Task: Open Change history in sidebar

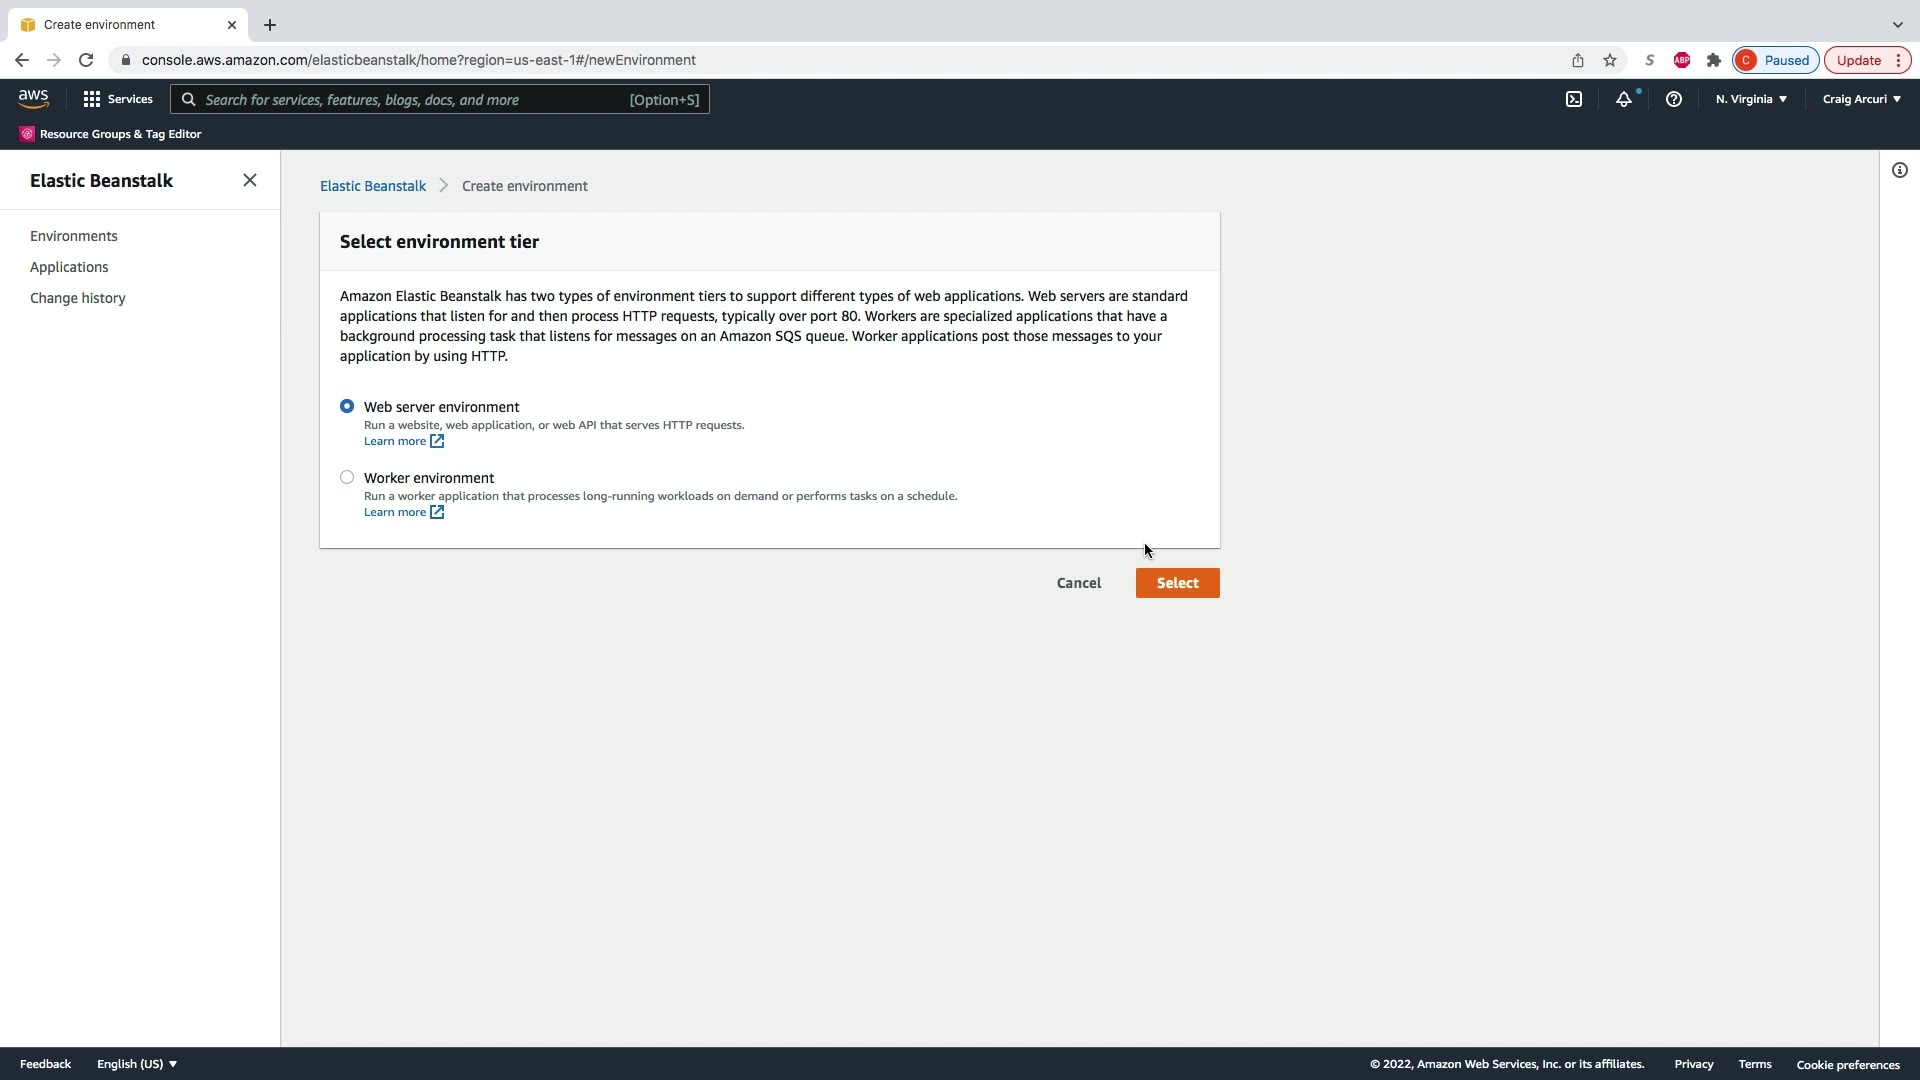Action: [78, 298]
